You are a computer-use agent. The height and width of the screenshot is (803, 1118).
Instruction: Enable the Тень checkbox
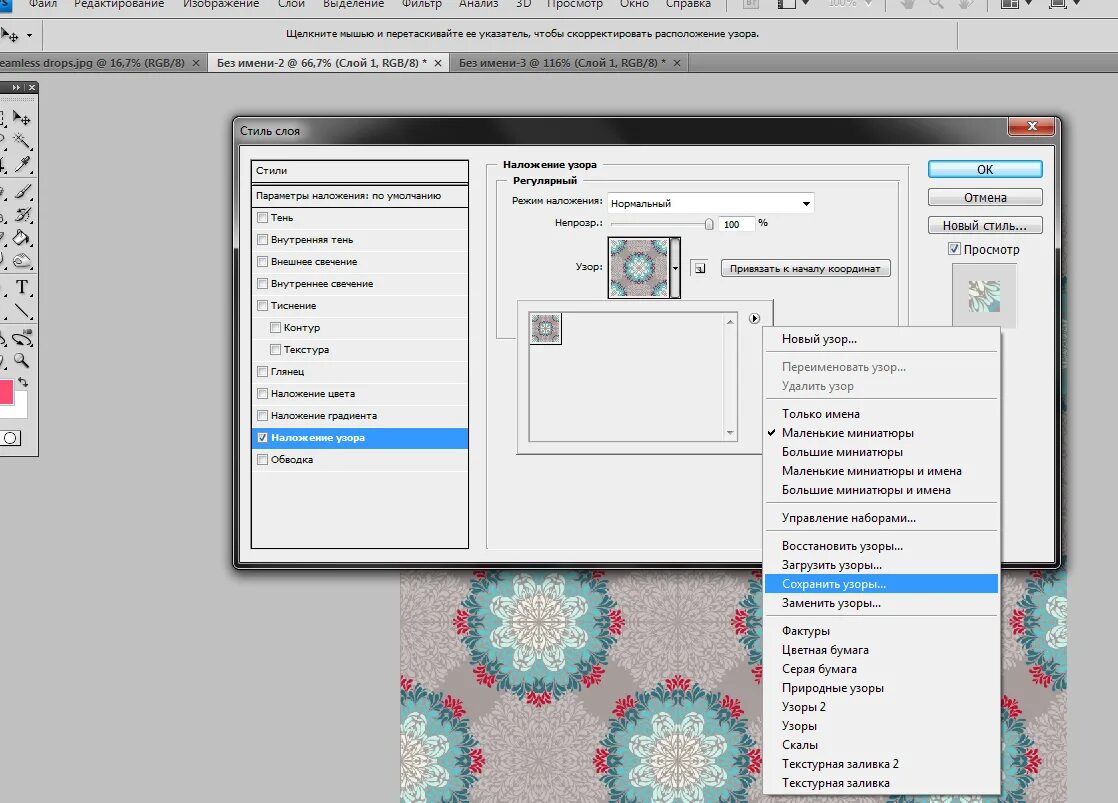pyautogui.click(x=262, y=218)
